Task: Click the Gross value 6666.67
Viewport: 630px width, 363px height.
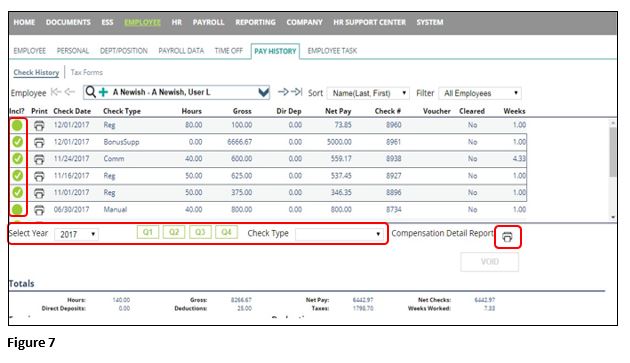Action: coord(240,142)
